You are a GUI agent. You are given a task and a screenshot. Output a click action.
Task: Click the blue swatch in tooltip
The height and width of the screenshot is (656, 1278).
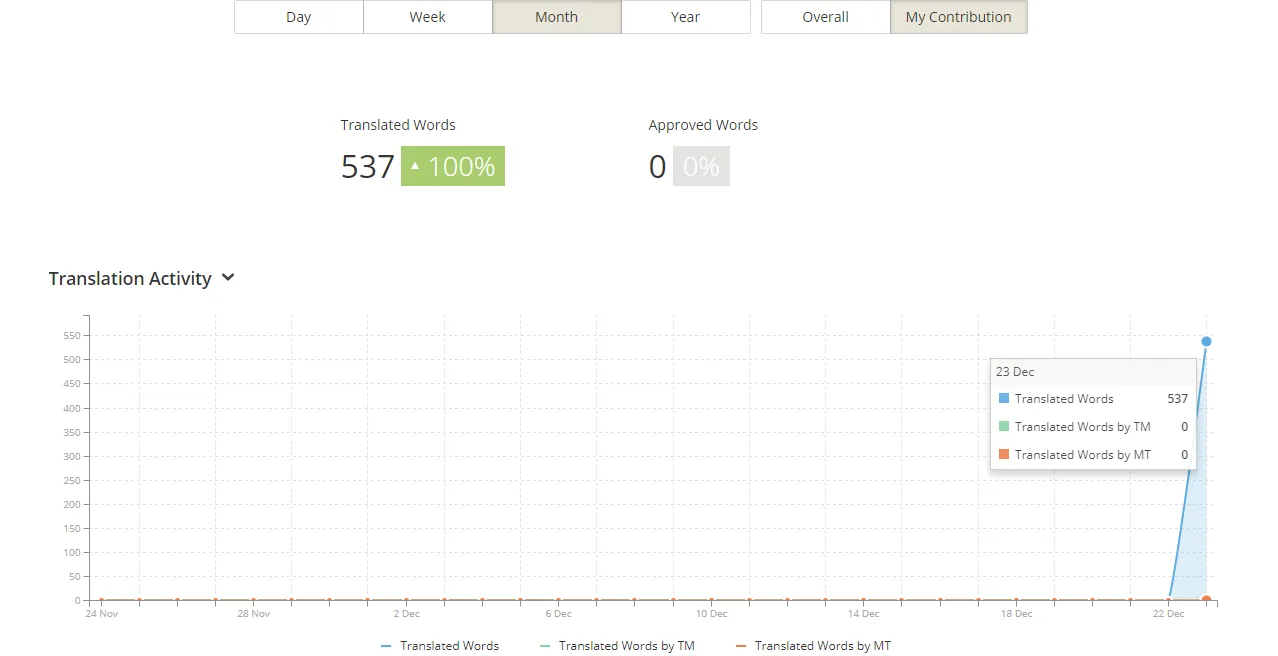pos(1004,398)
